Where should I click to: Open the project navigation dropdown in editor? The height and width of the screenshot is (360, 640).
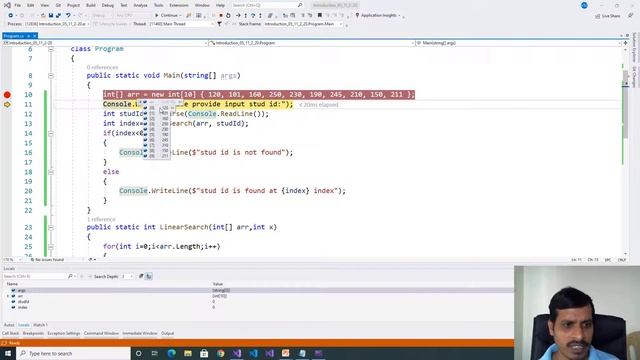(x=105, y=43)
